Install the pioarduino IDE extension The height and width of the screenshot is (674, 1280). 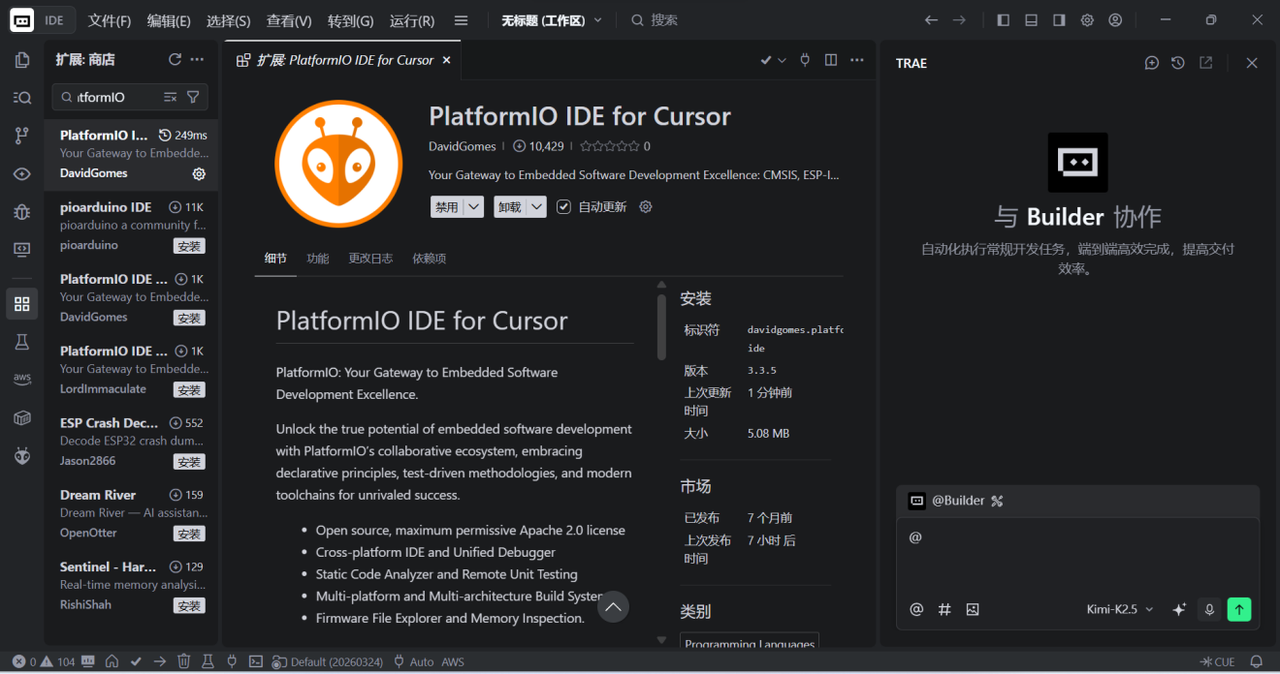coord(189,246)
